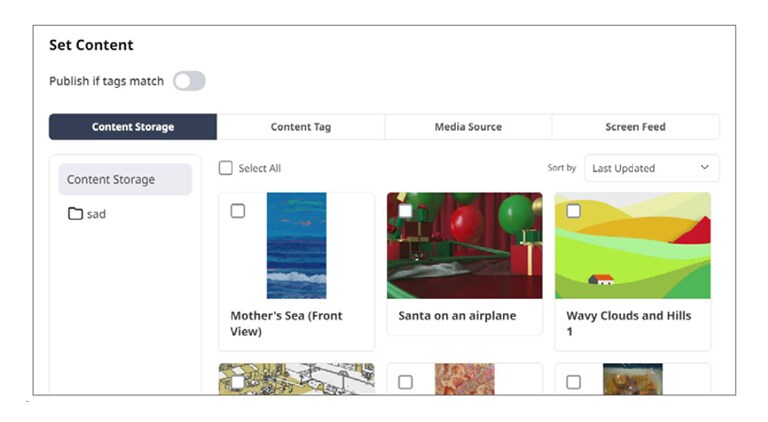Select the Media Source tab
Screen dimensions: 768x422
pyautogui.click(x=468, y=127)
